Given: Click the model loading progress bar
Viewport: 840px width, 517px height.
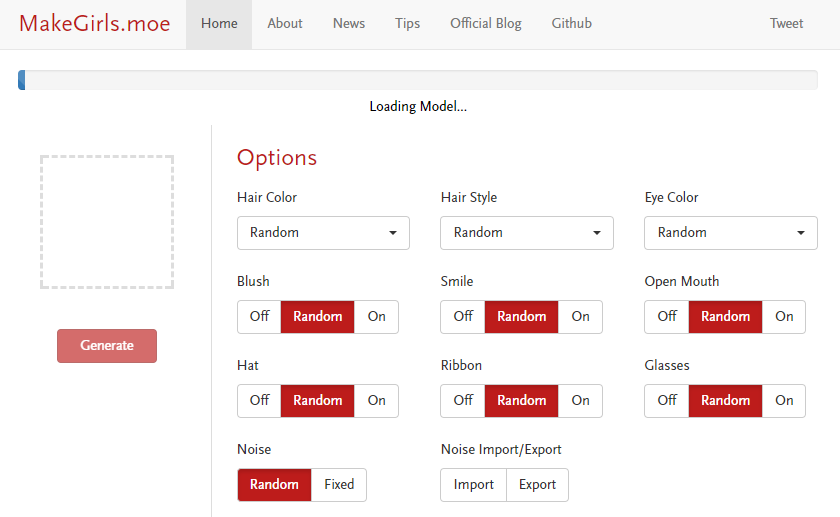Looking at the screenshot, I should tap(418, 80).
